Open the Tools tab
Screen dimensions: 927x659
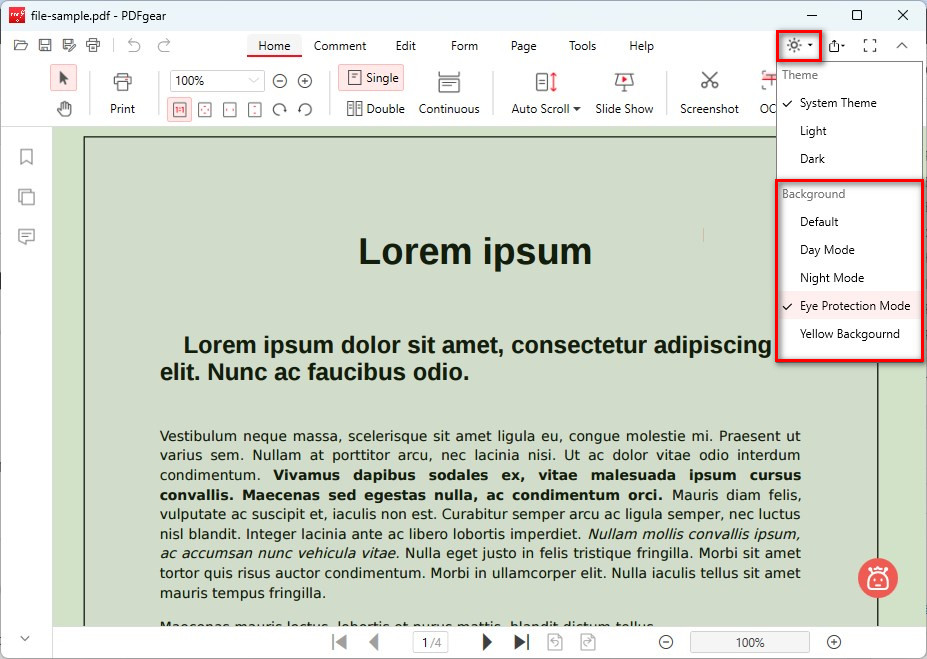click(x=582, y=46)
